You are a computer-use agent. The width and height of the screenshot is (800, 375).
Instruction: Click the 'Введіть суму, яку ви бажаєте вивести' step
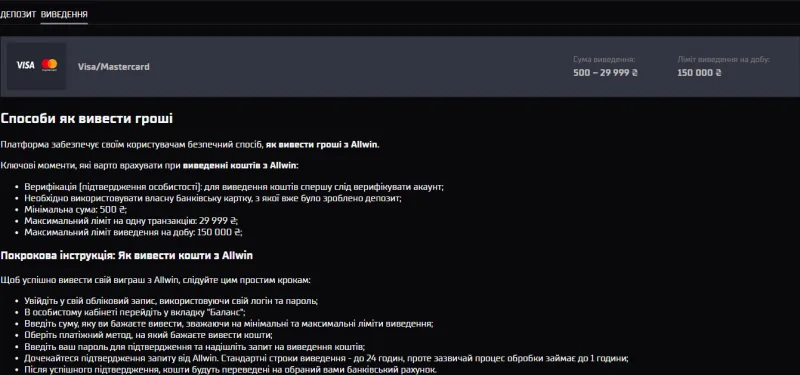pyautogui.click(x=229, y=323)
